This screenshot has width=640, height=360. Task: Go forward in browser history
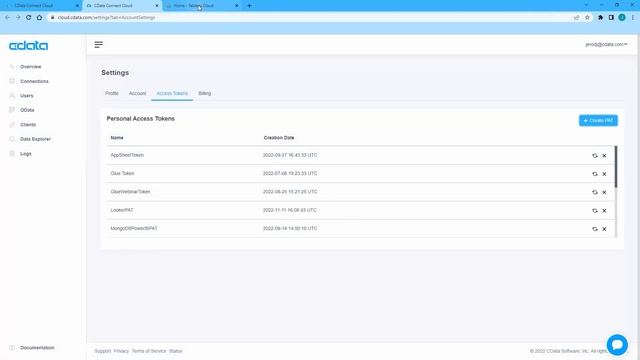pyautogui.click(x=18, y=18)
